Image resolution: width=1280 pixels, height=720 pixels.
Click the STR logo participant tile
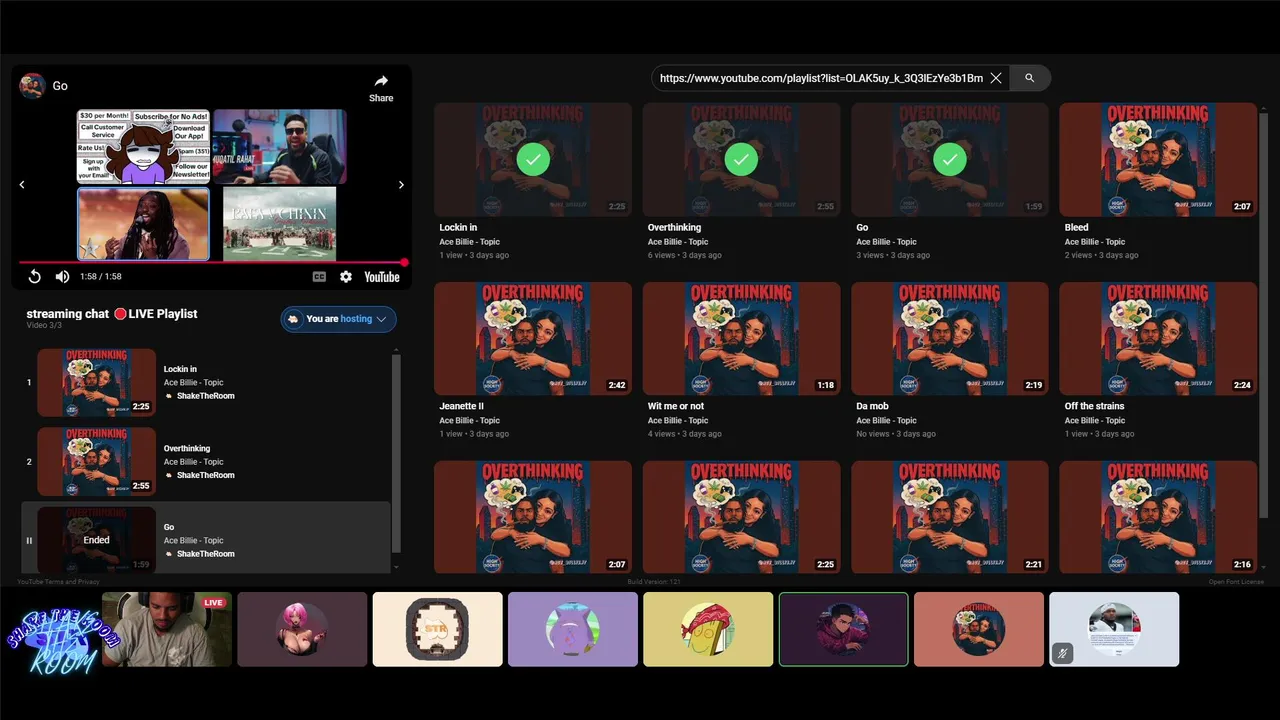coord(437,629)
